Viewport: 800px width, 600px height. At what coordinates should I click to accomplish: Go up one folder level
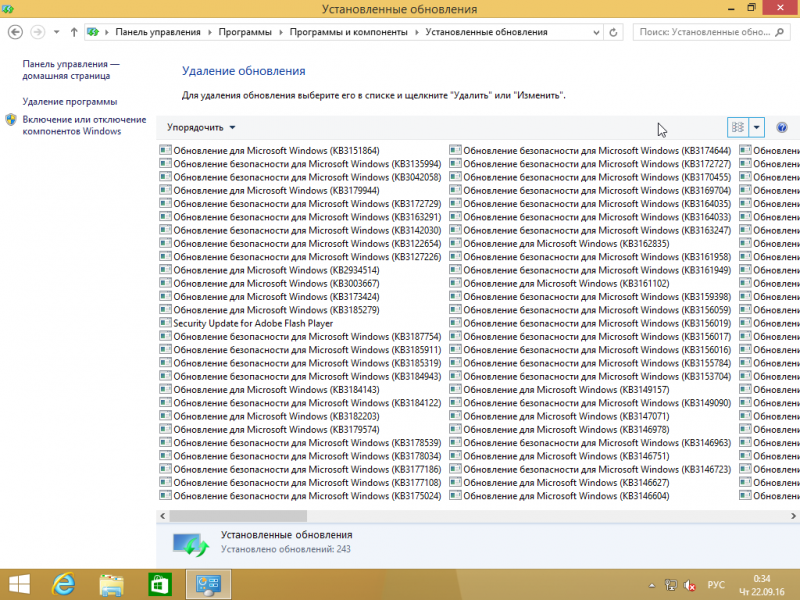coord(74,32)
